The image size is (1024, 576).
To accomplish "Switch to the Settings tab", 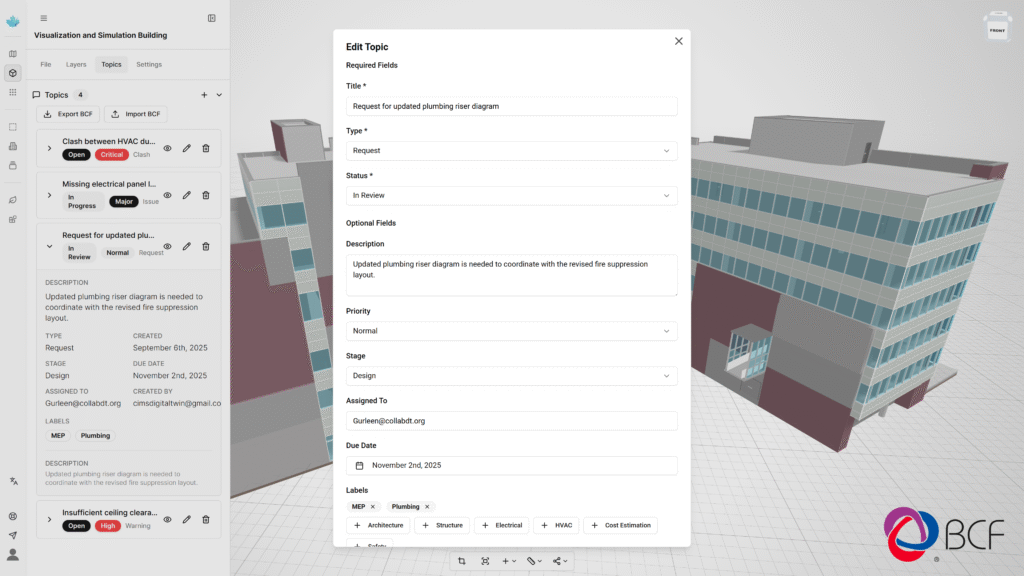I will (148, 63).
